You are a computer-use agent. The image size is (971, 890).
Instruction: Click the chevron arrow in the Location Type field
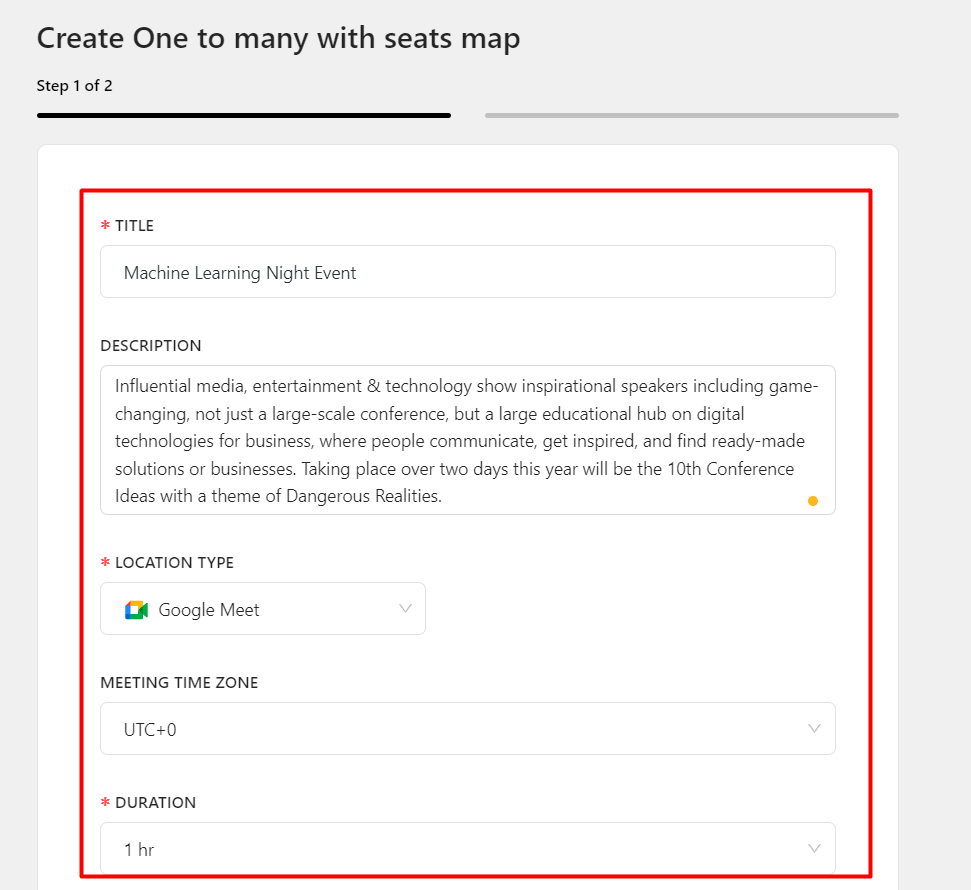(405, 609)
